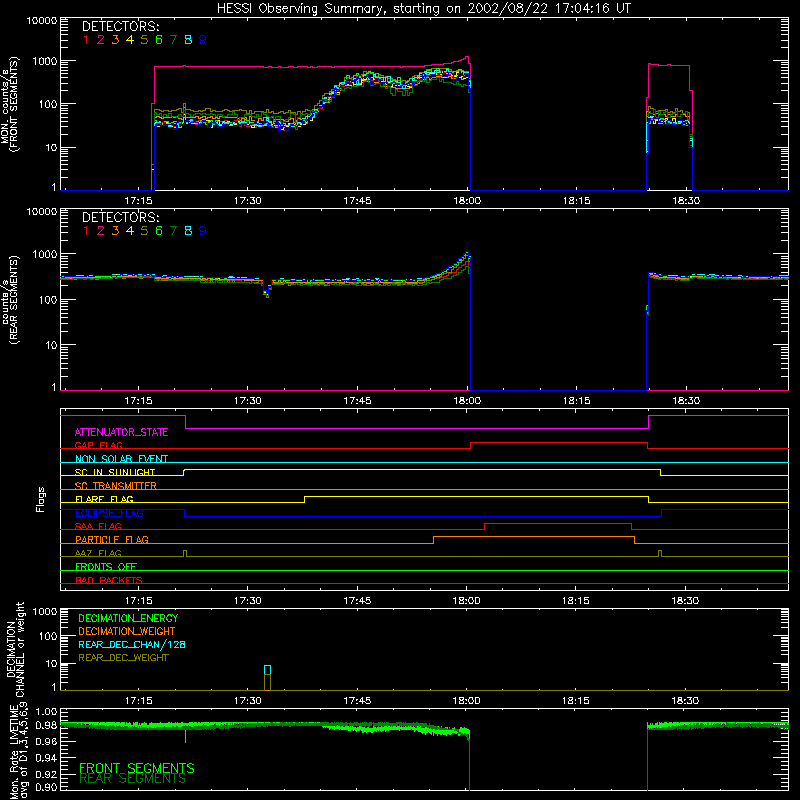Click 18:30 tick under the decimation panel
This screenshot has height=800, width=800.
(x=685, y=701)
